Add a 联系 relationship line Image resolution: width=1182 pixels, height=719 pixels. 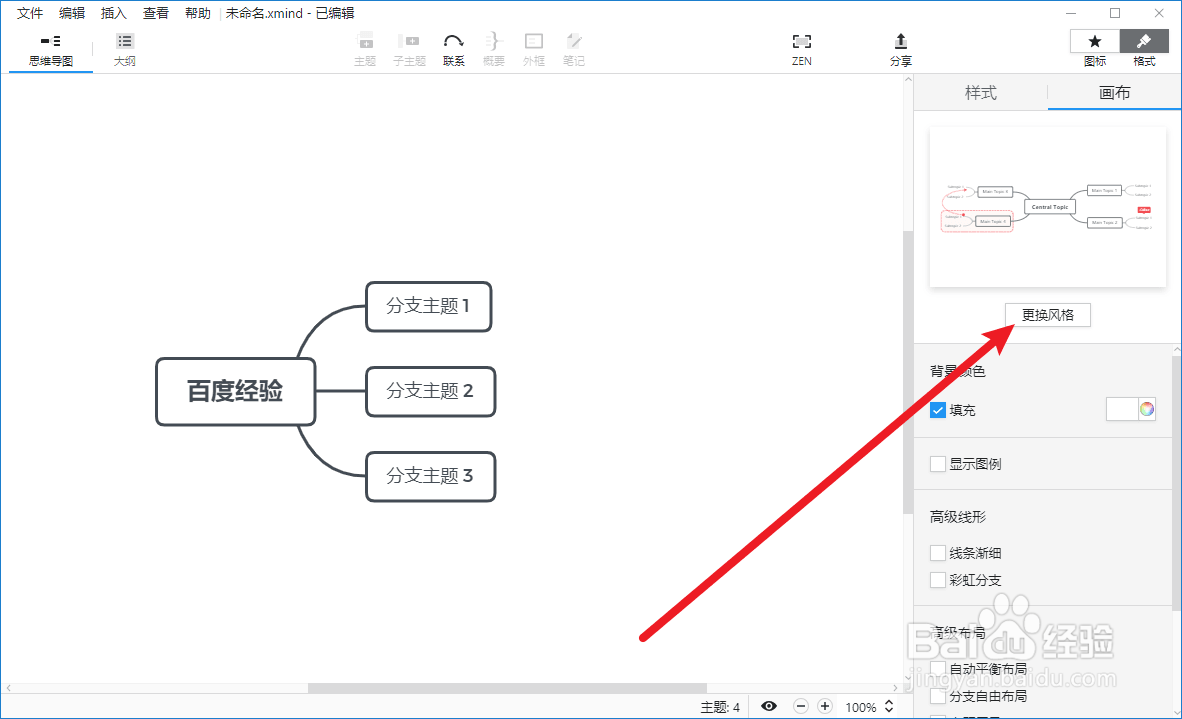pyautogui.click(x=454, y=50)
